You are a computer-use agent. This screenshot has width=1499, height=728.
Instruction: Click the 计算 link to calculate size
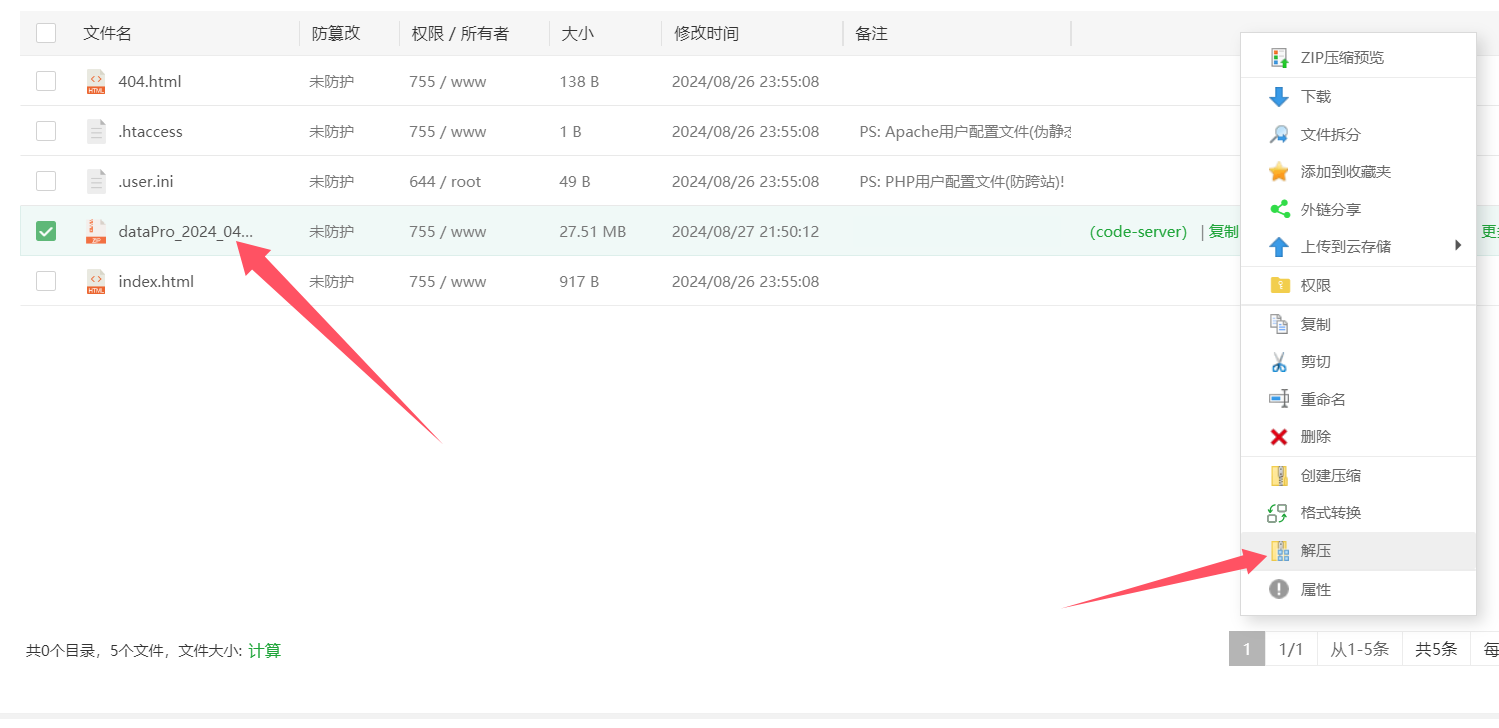pyautogui.click(x=265, y=651)
